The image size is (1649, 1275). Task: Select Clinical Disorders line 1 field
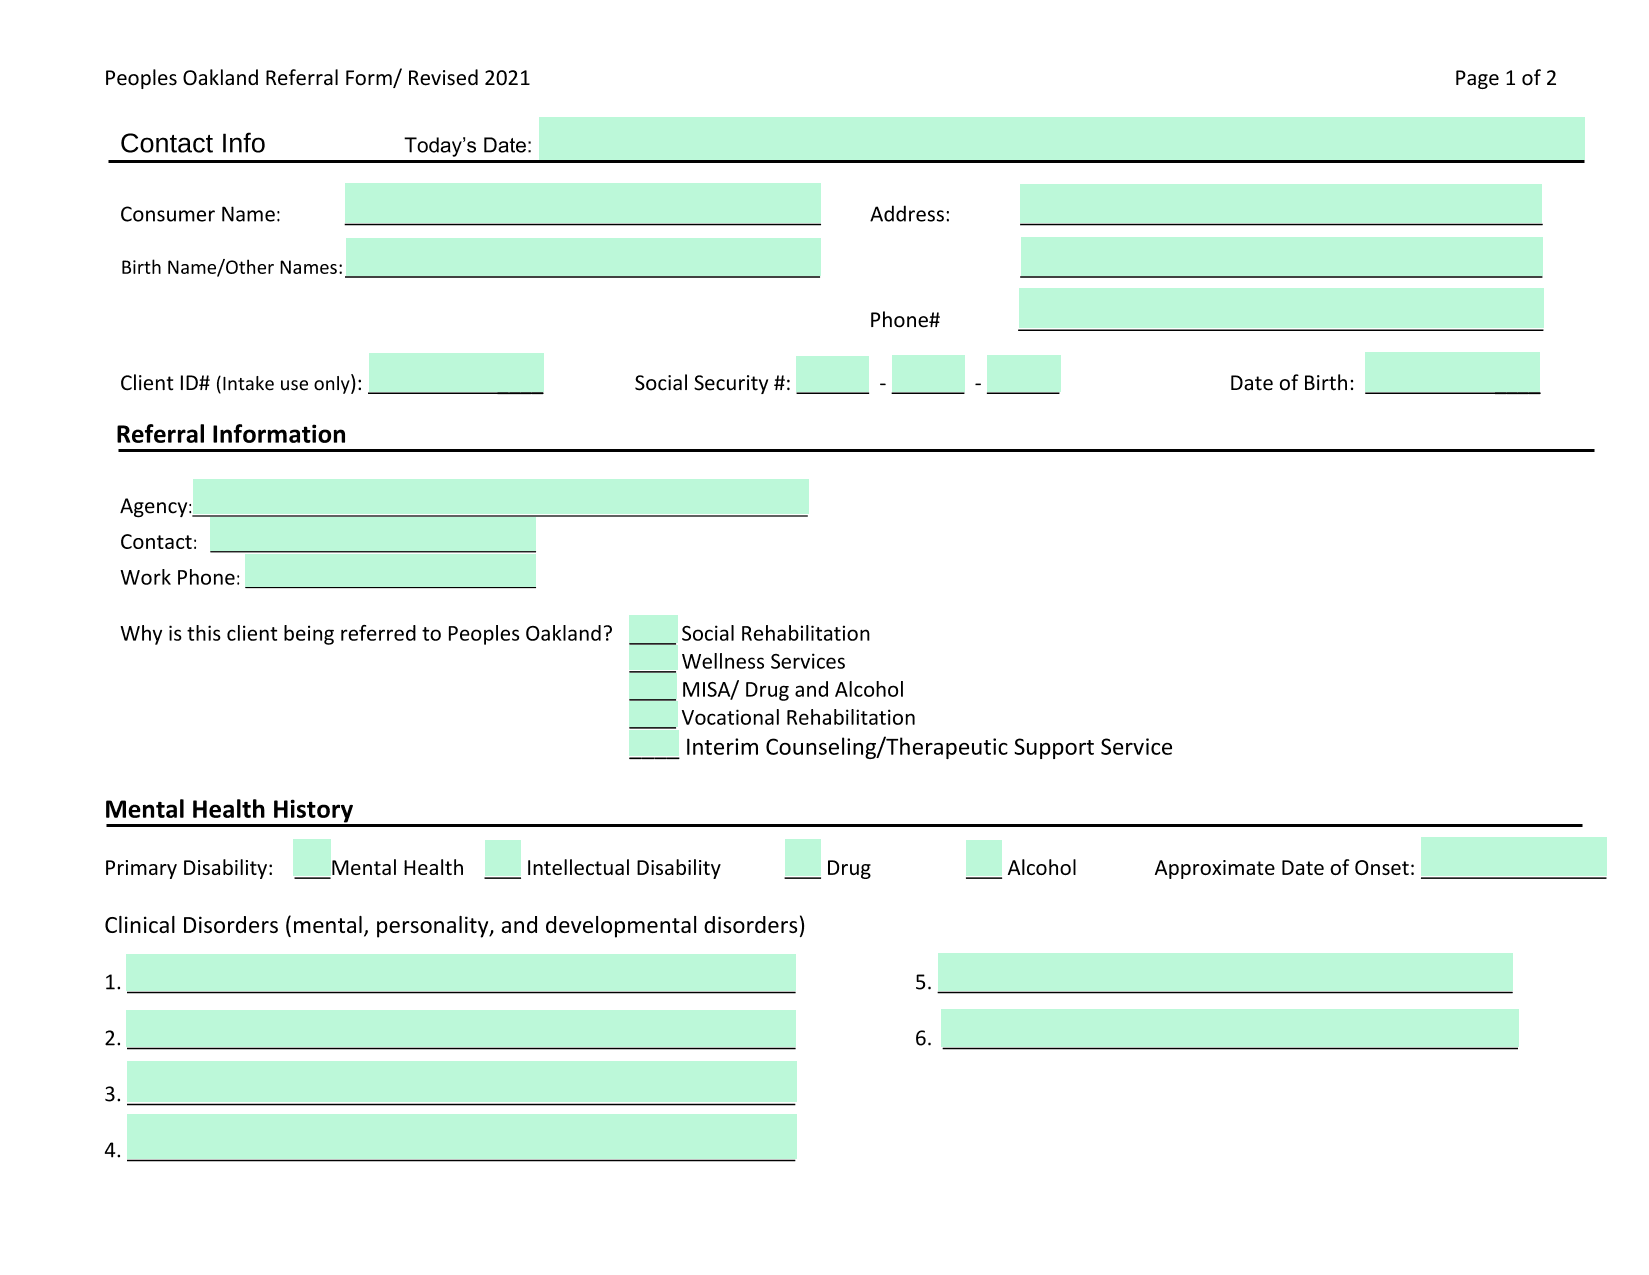coord(461,973)
